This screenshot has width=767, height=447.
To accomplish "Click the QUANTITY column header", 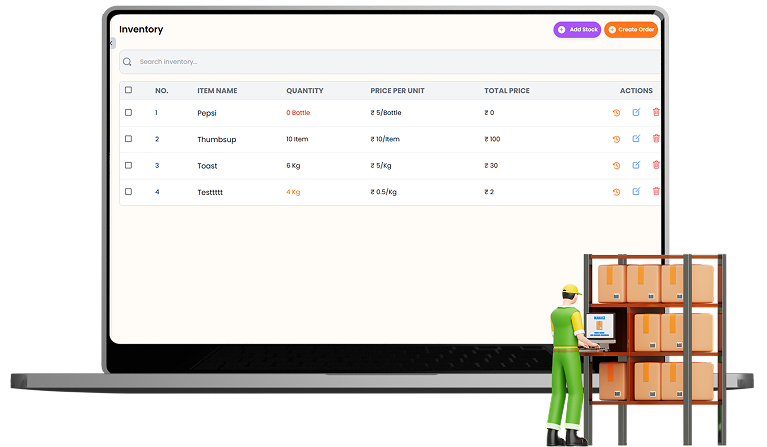I will (305, 90).
